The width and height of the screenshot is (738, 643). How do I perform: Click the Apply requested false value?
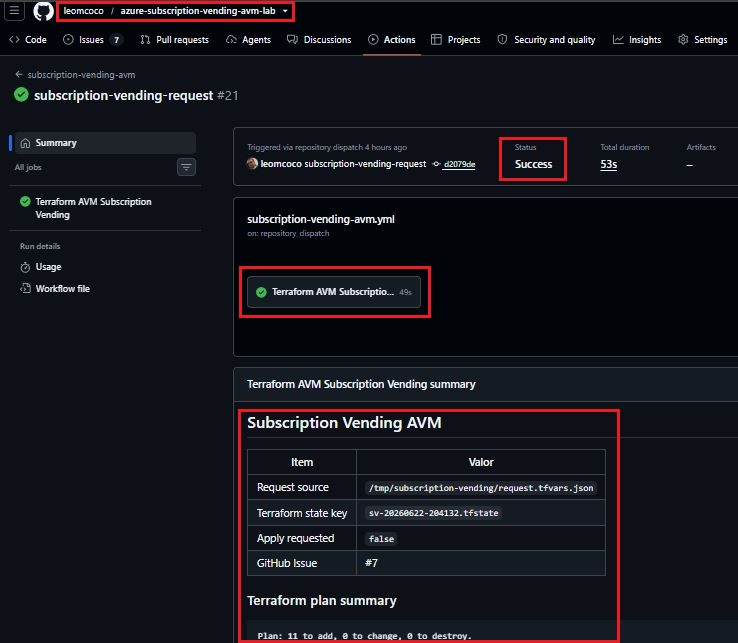[381, 539]
